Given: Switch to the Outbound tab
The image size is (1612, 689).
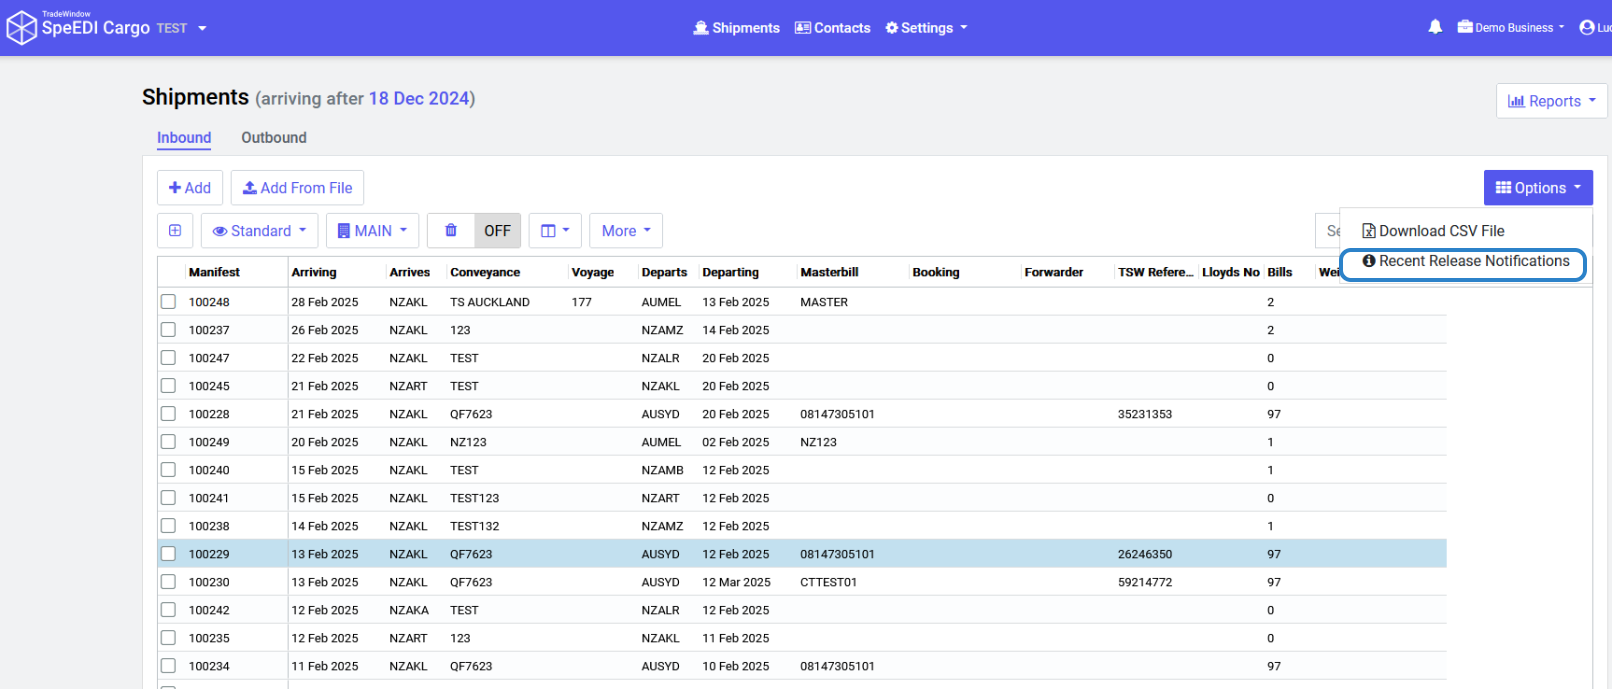Looking at the screenshot, I should [273, 138].
